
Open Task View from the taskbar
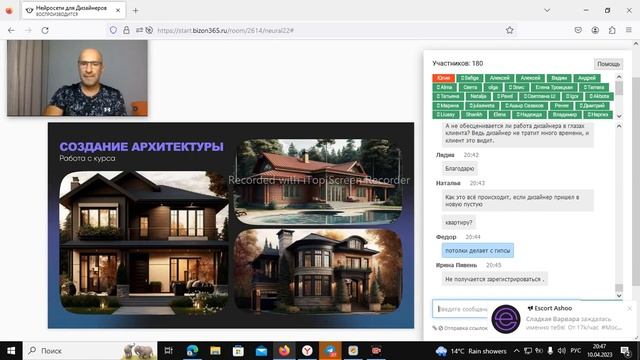coord(169,351)
